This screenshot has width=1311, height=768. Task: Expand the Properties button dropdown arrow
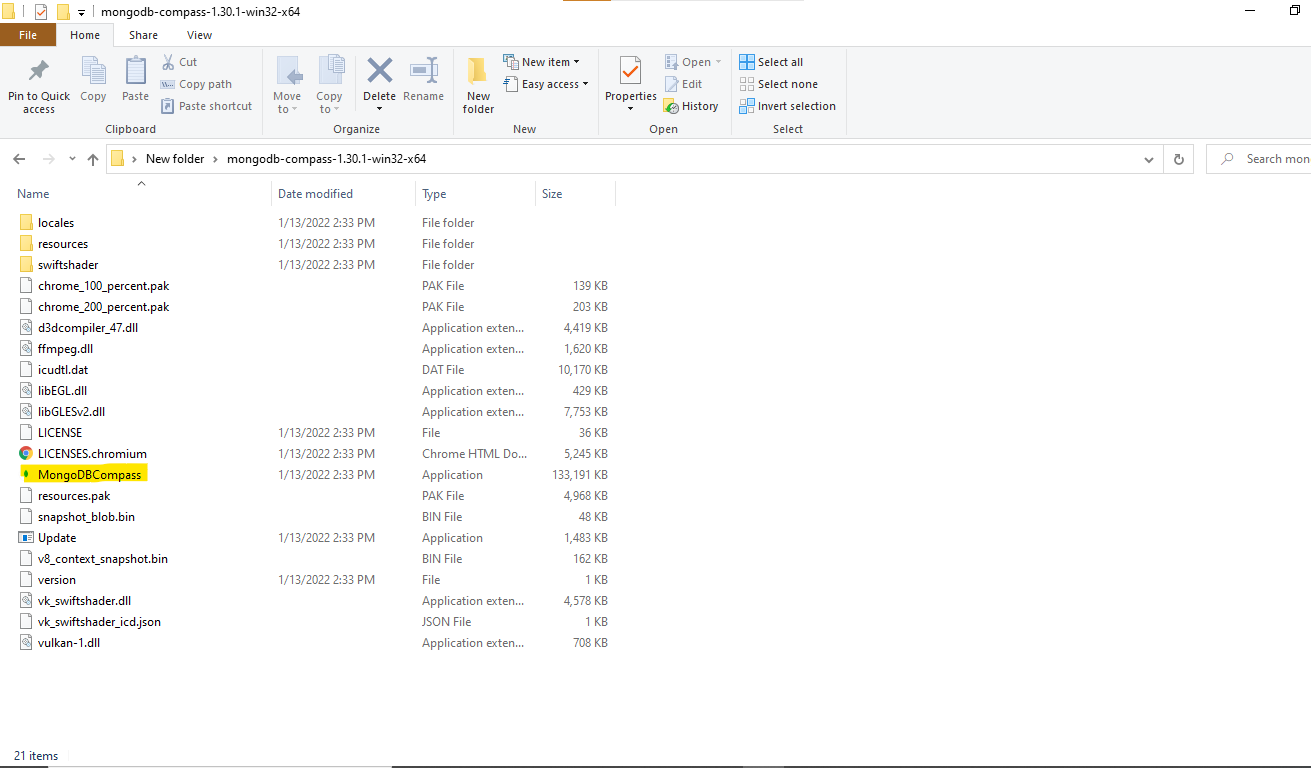click(630, 108)
